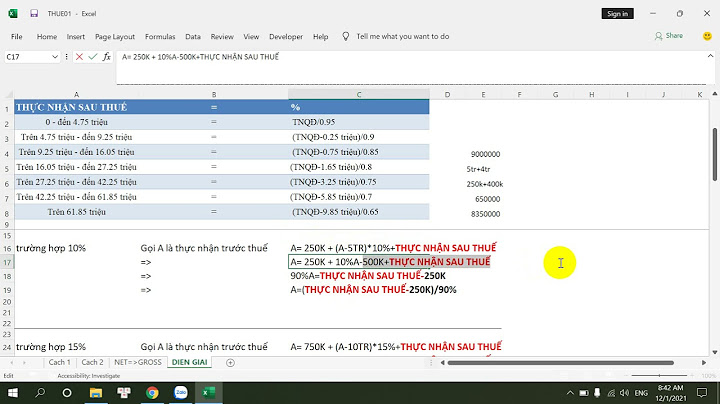Click the select-all corner of the grid
720x404 pixels.
tap(7, 95)
